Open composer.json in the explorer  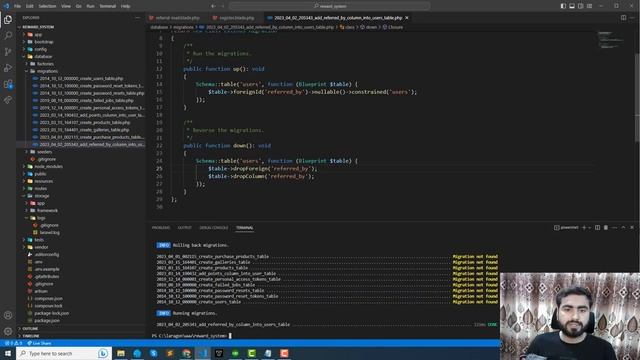[49, 299]
